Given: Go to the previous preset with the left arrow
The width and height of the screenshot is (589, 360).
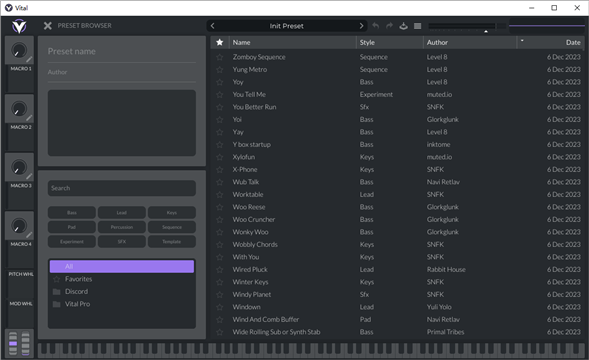Looking at the screenshot, I should 213,26.
